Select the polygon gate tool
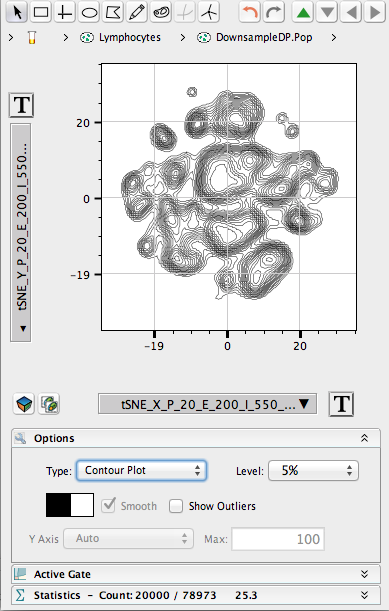The width and height of the screenshot is (389, 611). click(113, 12)
